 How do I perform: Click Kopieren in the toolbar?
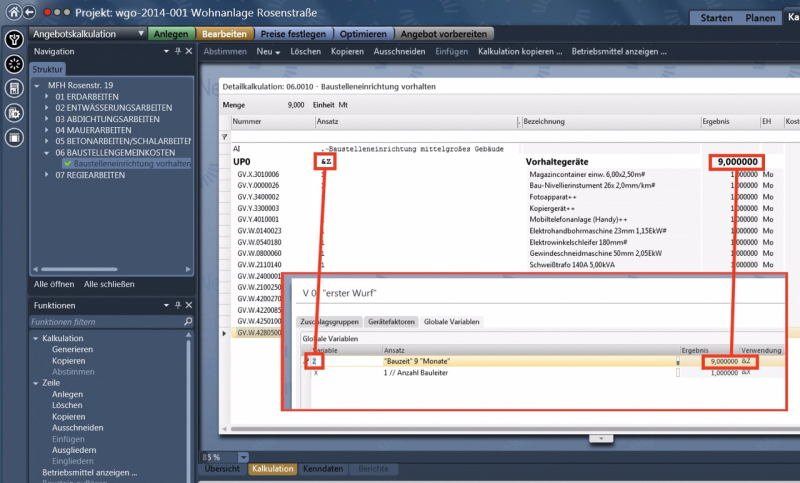coord(347,52)
